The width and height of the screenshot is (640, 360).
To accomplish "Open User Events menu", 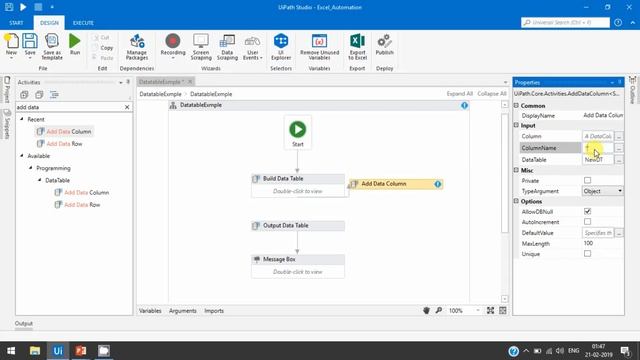I will 253,47.
